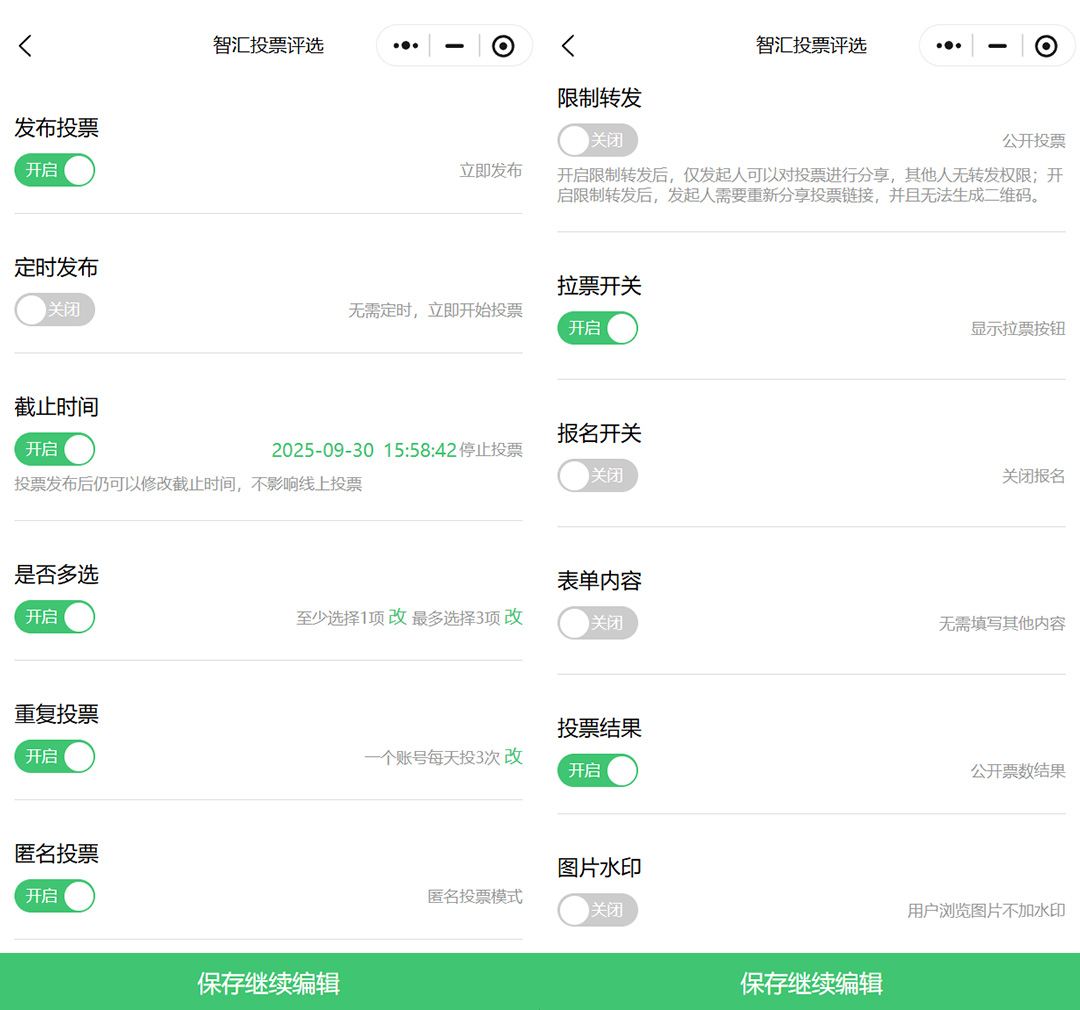Screen dimensions: 1080x1010
Task: Disable the 匿名投票 anonymous voting toggle
Action: click(55, 896)
